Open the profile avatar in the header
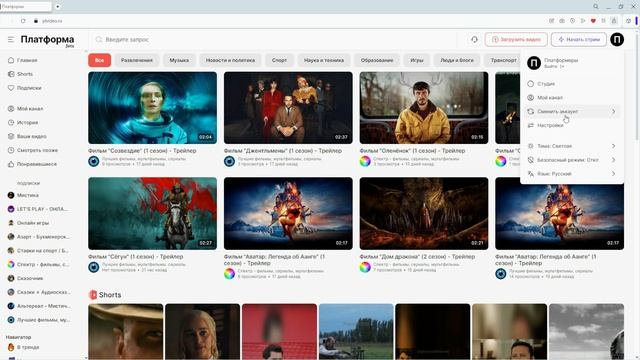Image resolution: width=640 pixels, height=360 pixels. pyautogui.click(x=617, y=40)
